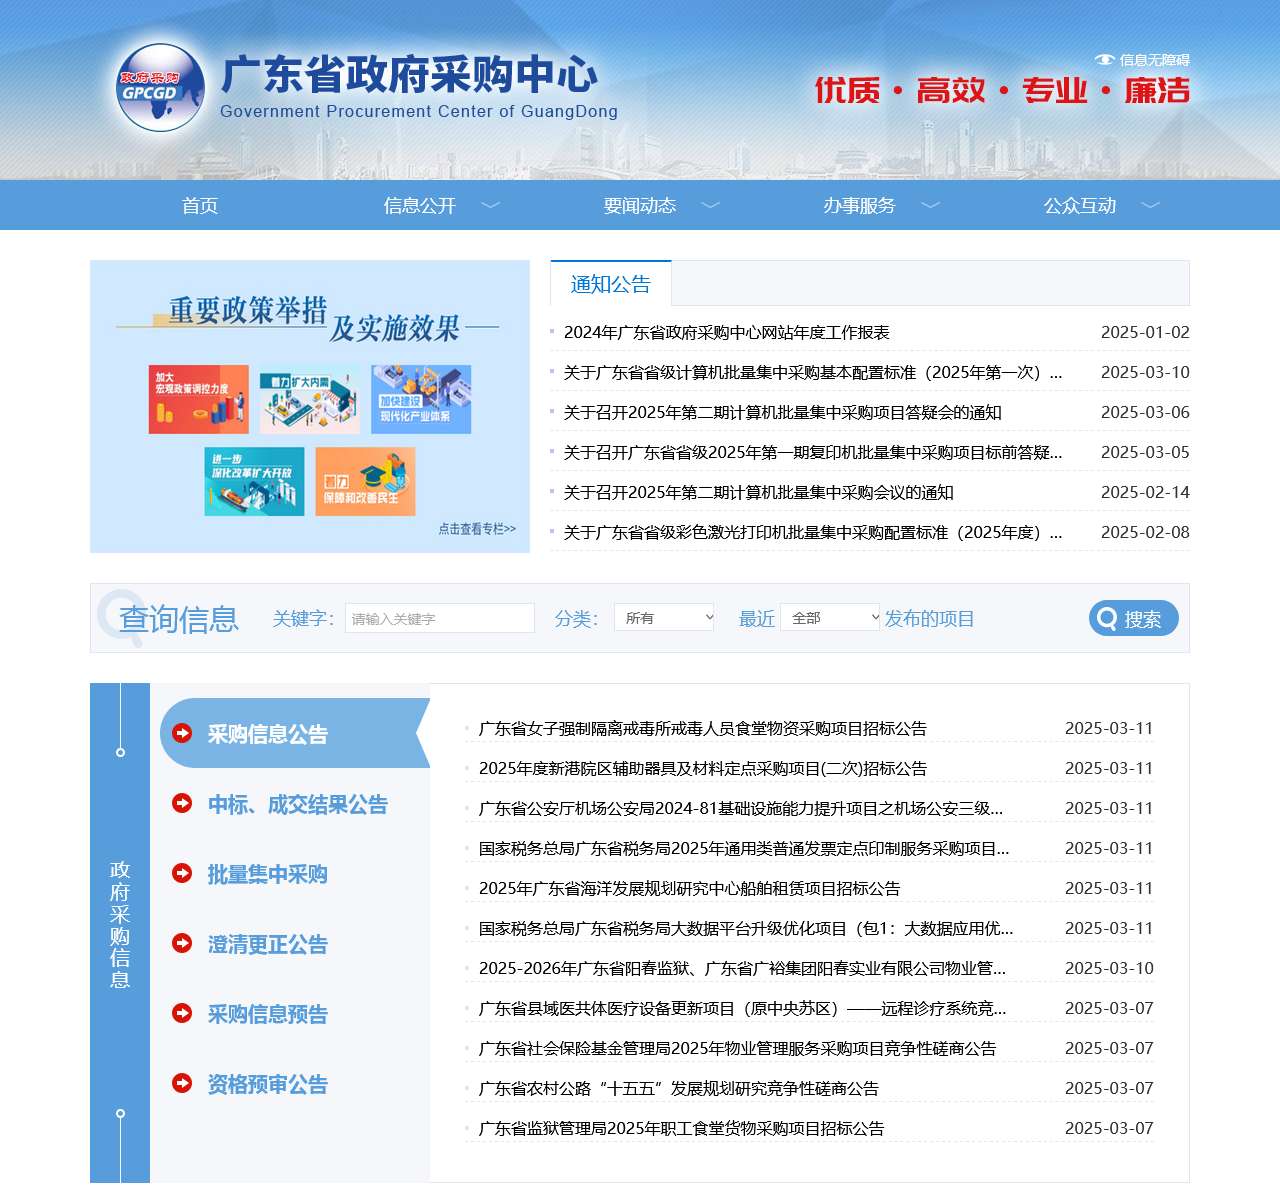1280x1195 pixels.
Task: Open 关于召开2025年第二期计算机批量集中采购会议的通知
Action: point(759,492)
